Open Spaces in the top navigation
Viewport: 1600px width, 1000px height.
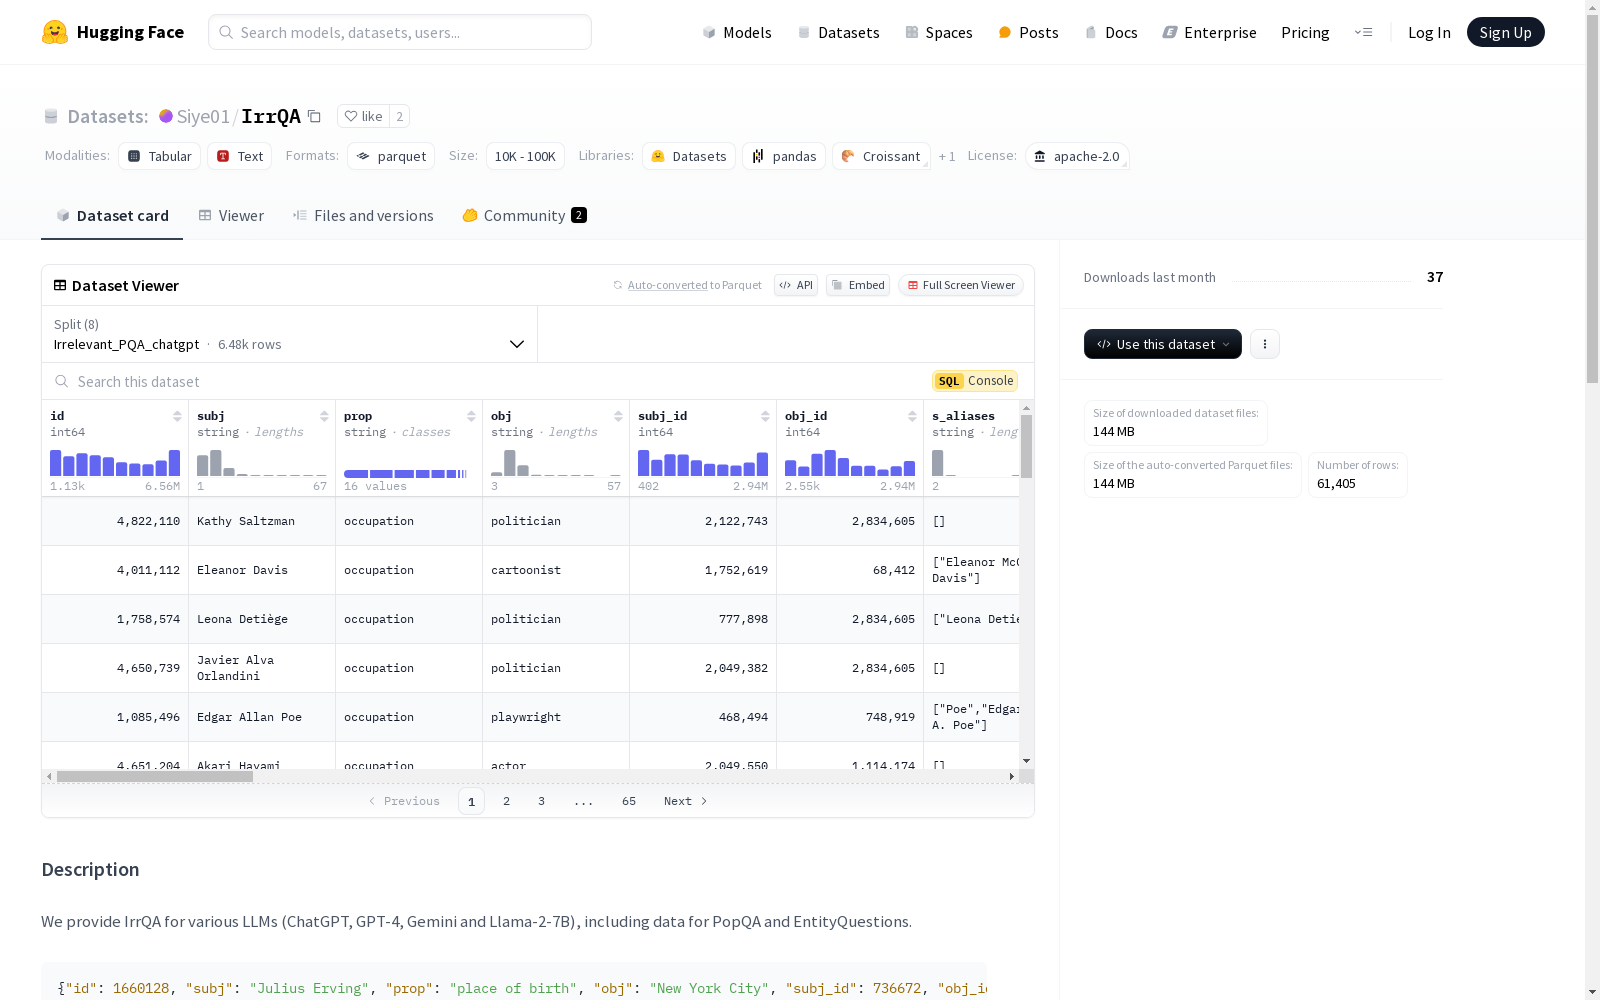pyautogui.click(x=939, y=32)
